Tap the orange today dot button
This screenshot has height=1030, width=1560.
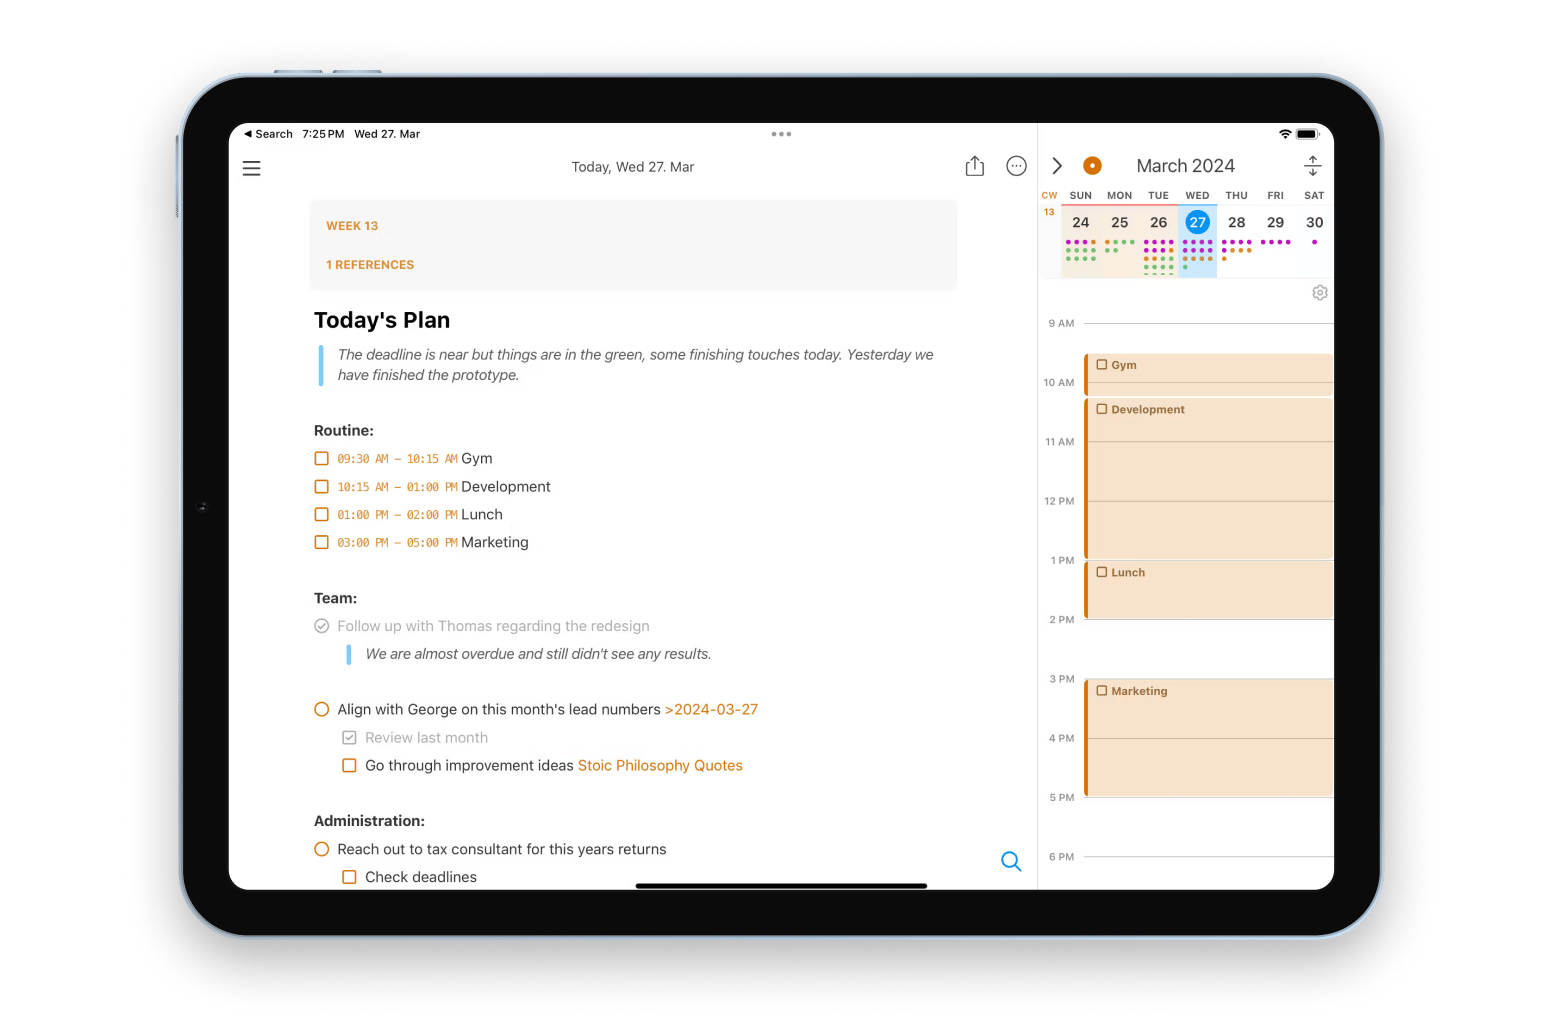1092,166
